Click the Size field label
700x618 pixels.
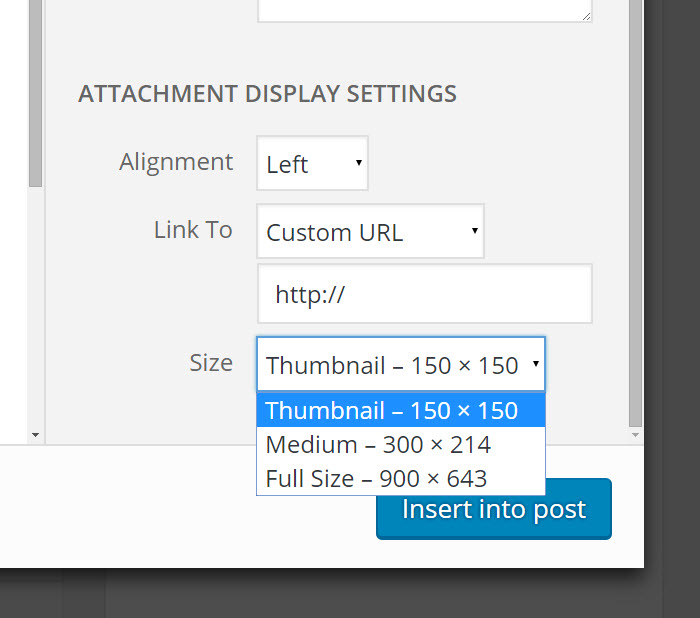(211, 363)
